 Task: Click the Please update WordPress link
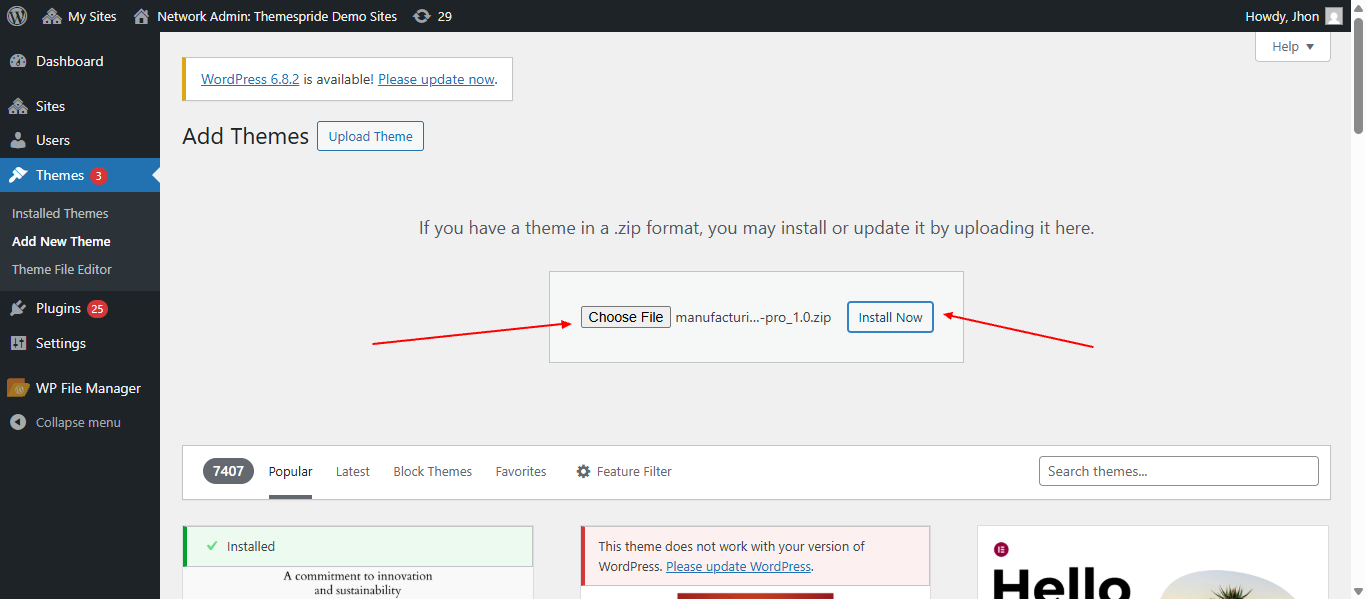738,566
